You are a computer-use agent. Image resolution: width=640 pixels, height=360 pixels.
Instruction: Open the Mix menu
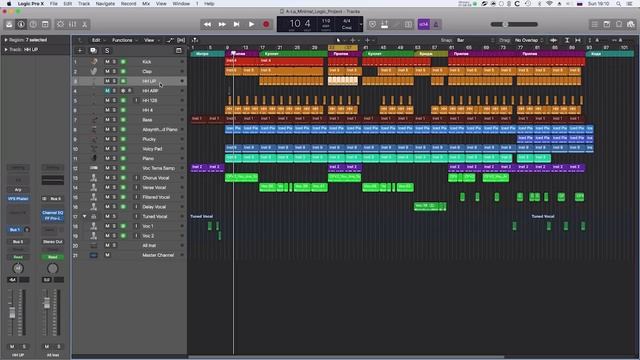[x=146, y=4]
